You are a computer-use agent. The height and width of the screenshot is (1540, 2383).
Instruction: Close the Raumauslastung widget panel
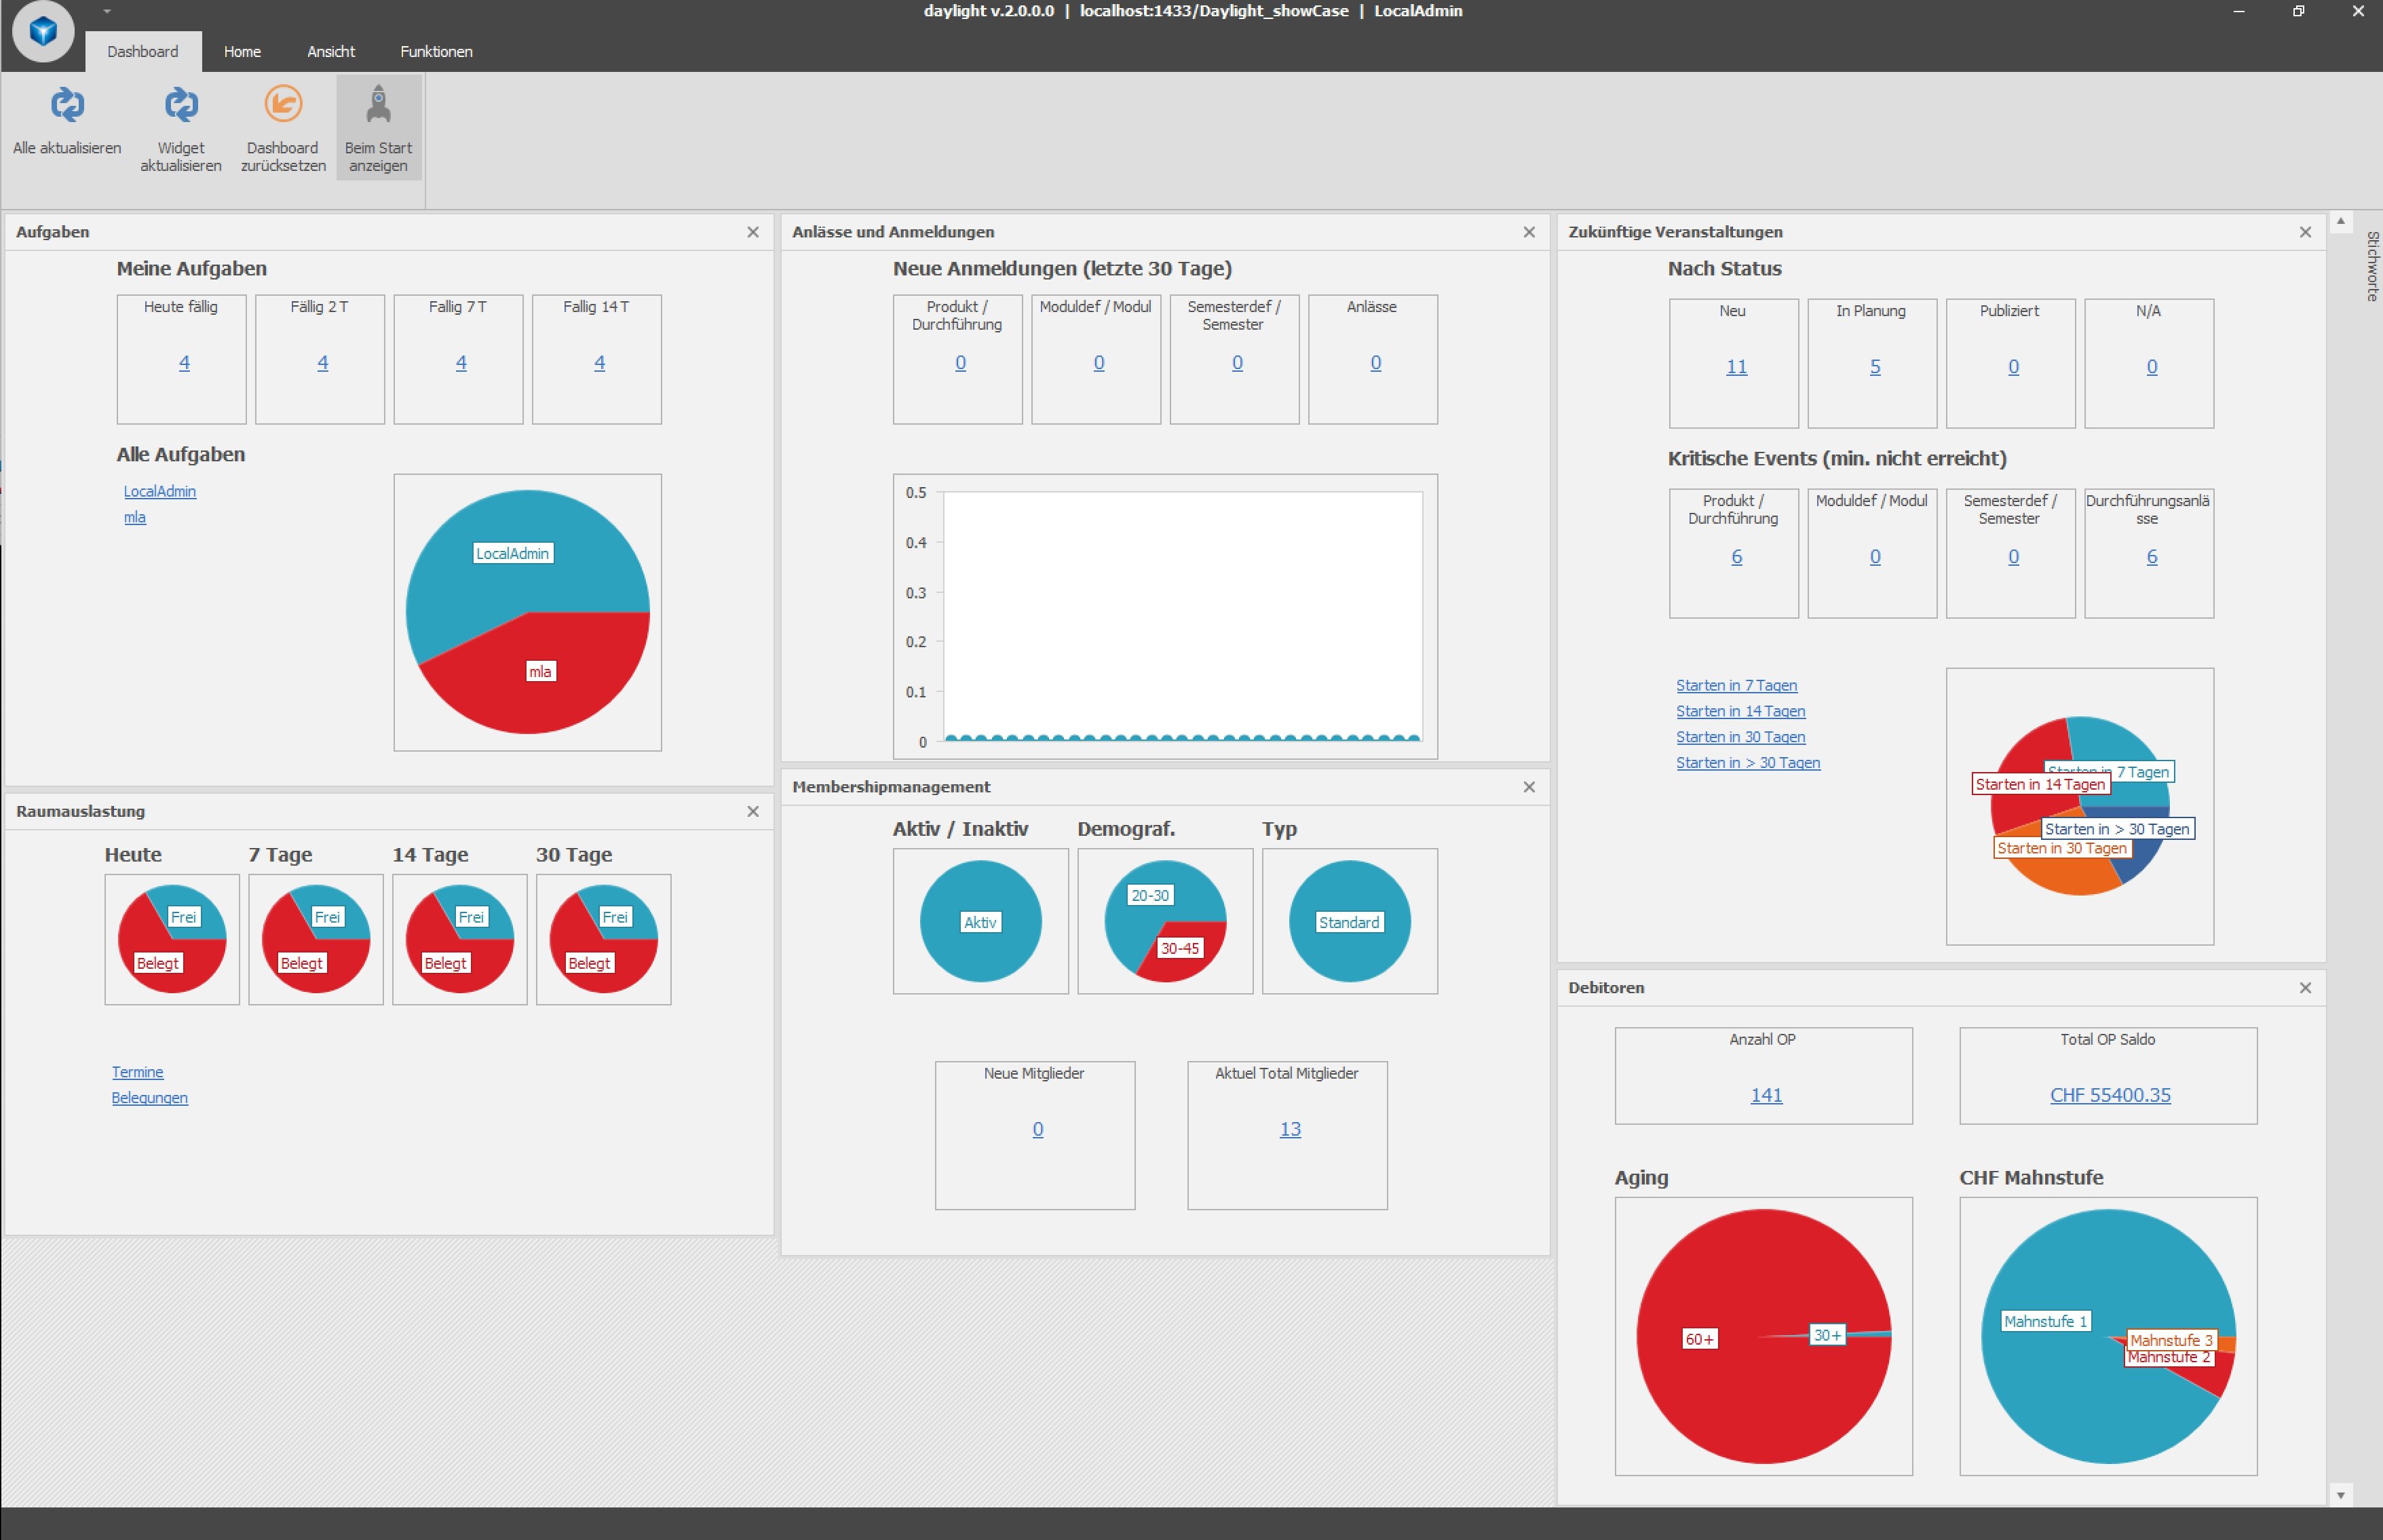point(753,812)
